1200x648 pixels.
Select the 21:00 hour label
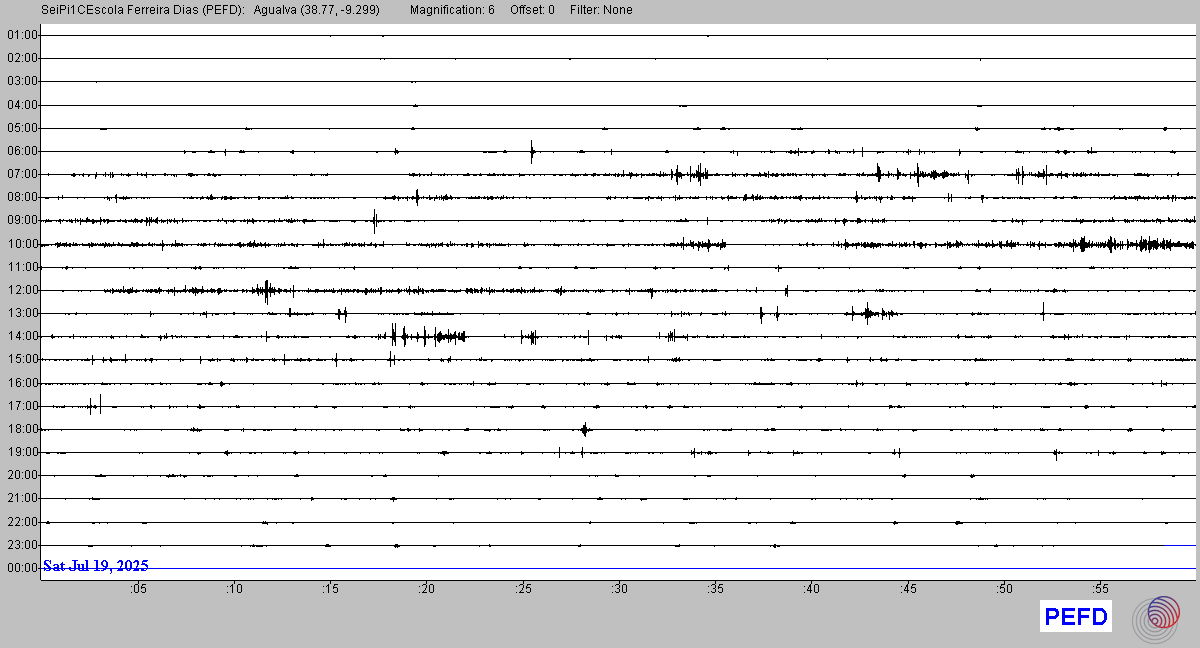(22, 498)
